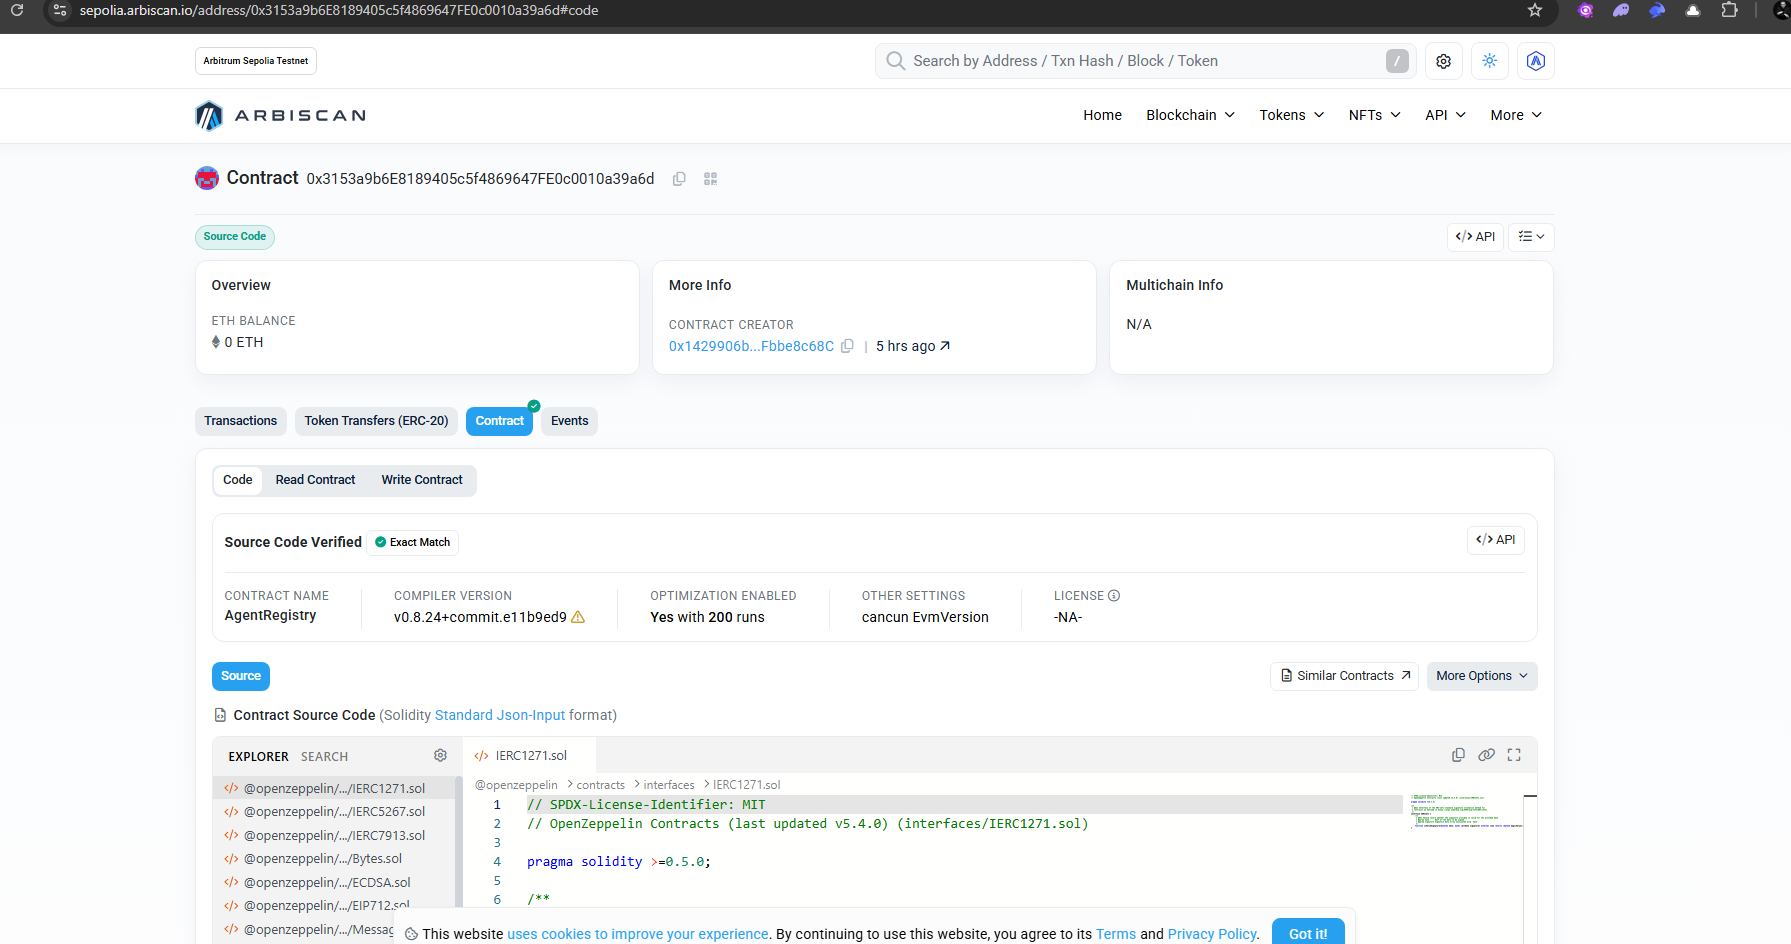The width and height of the screenshot is (1791, 944).
Task: Open IERC1271.sol in the file explorer
Action: [x=335, y=789]
